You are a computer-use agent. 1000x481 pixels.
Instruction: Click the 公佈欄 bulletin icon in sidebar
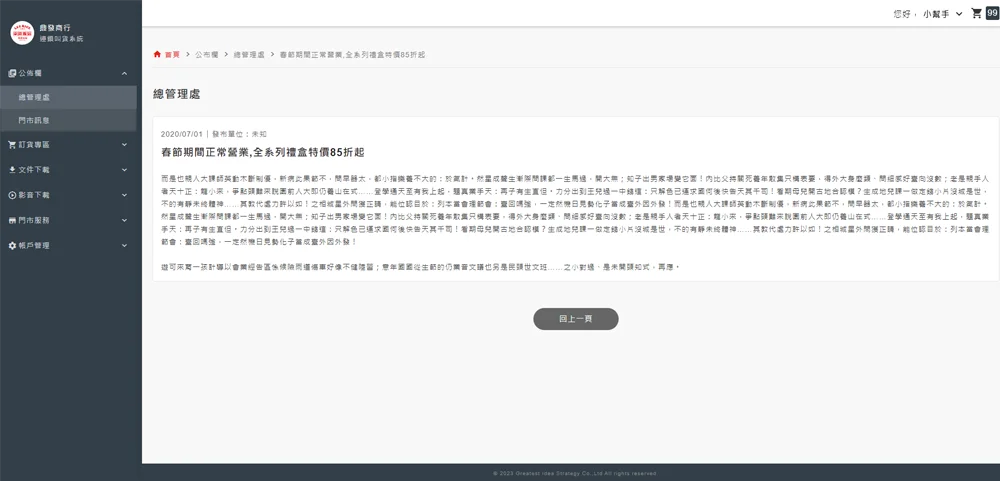[x=12, y=73]
